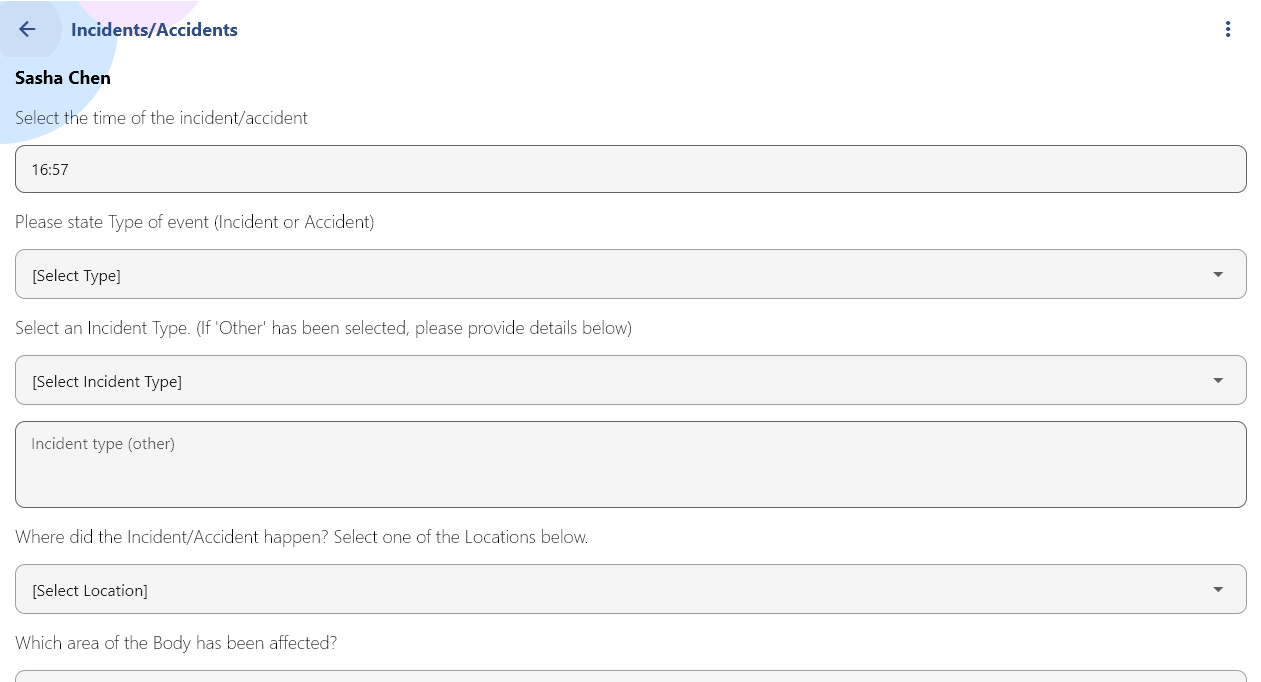Click the 16:57 time value text
Screen dimensions: 1261x682
pyautogui.click(x=50, y=170)
